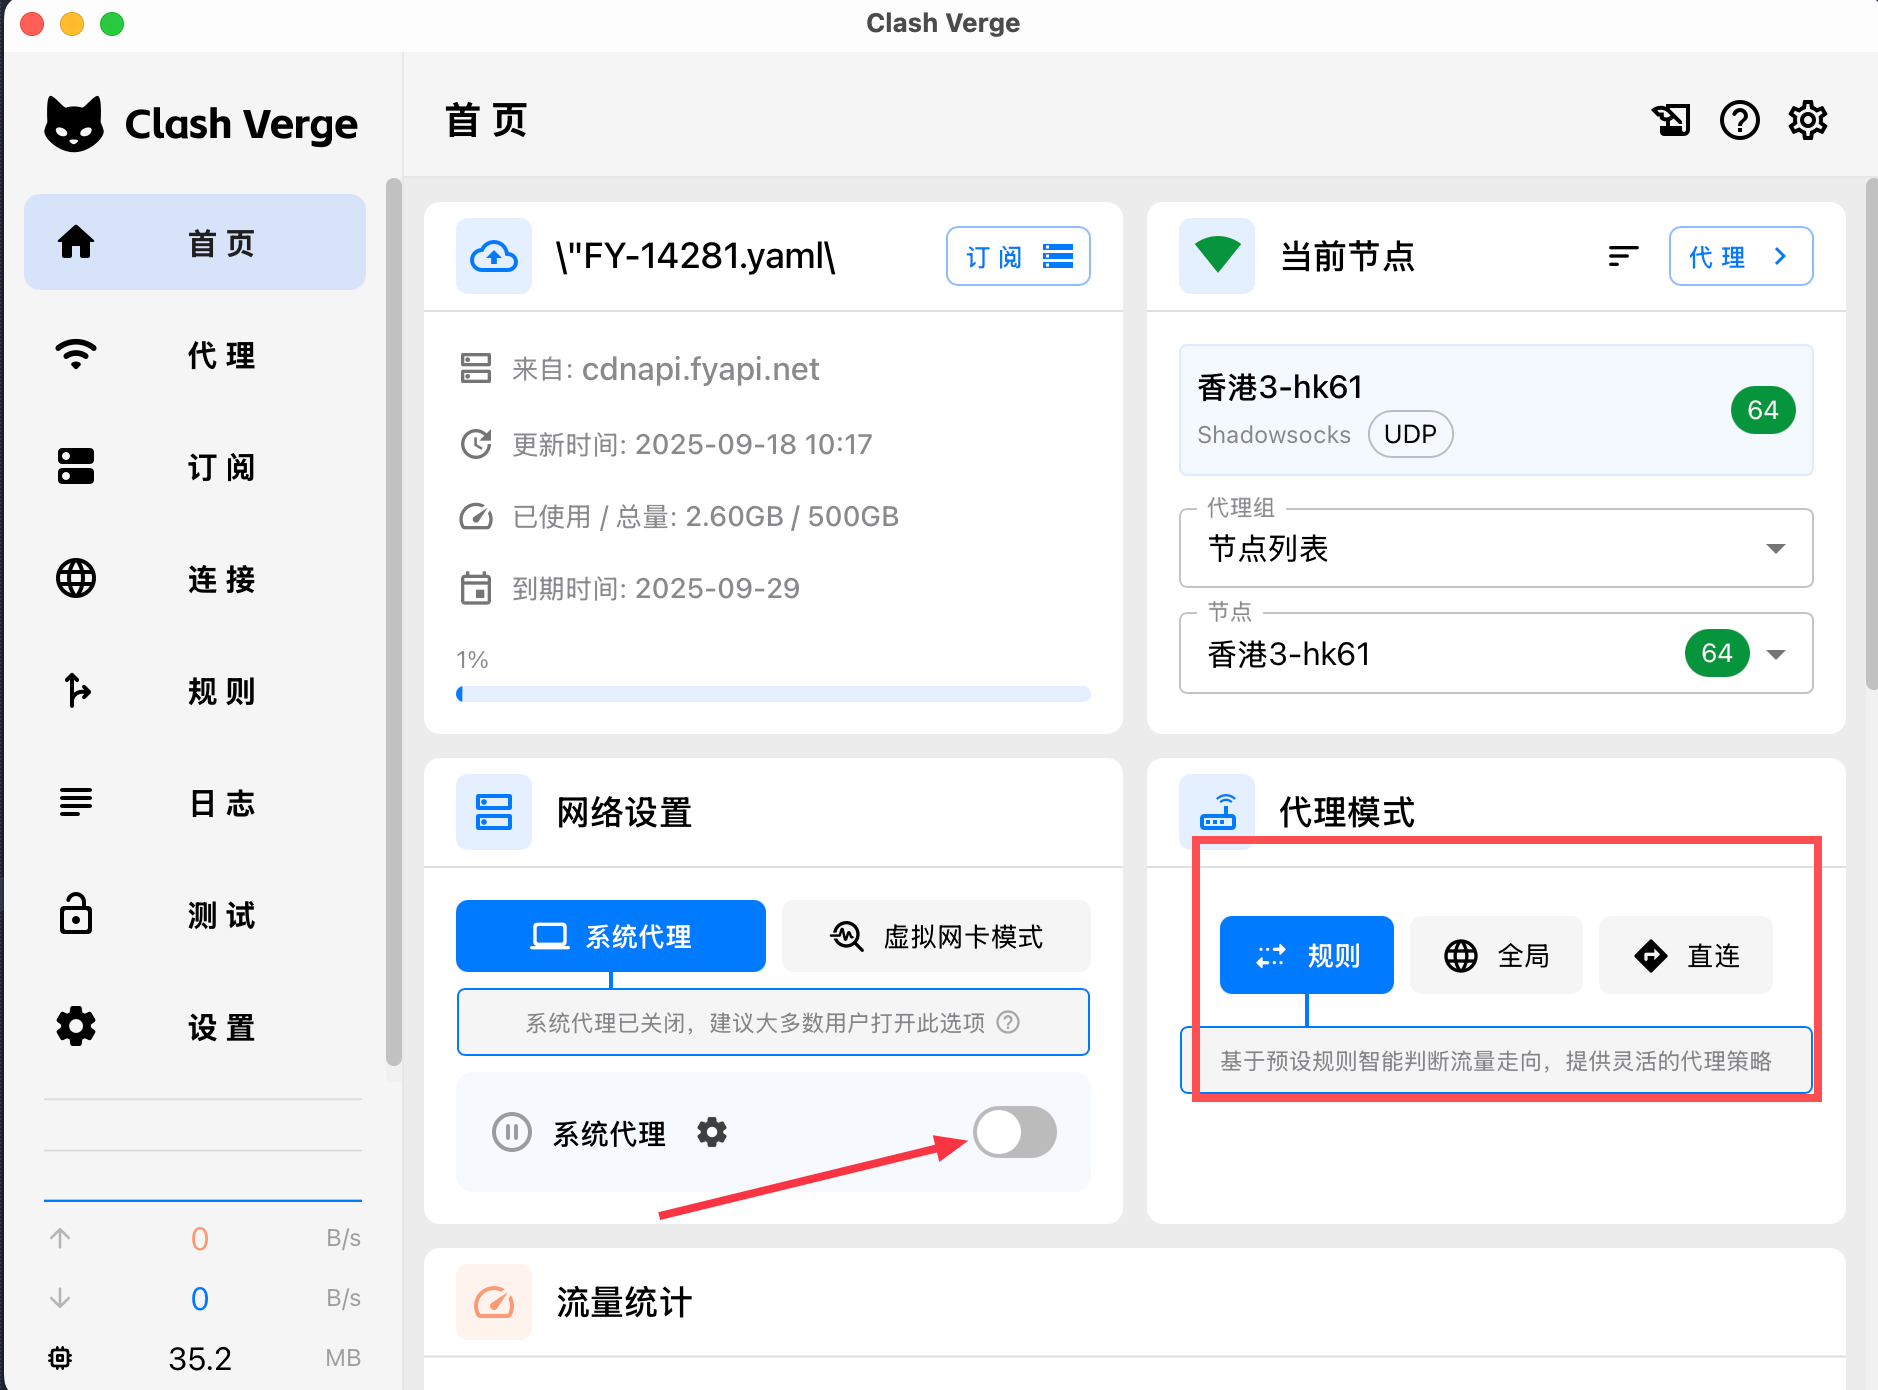This screenshot has height=1390, width=1878.
Task: Click the green wifi signal node icon
Action: (x=1217, y=256)
